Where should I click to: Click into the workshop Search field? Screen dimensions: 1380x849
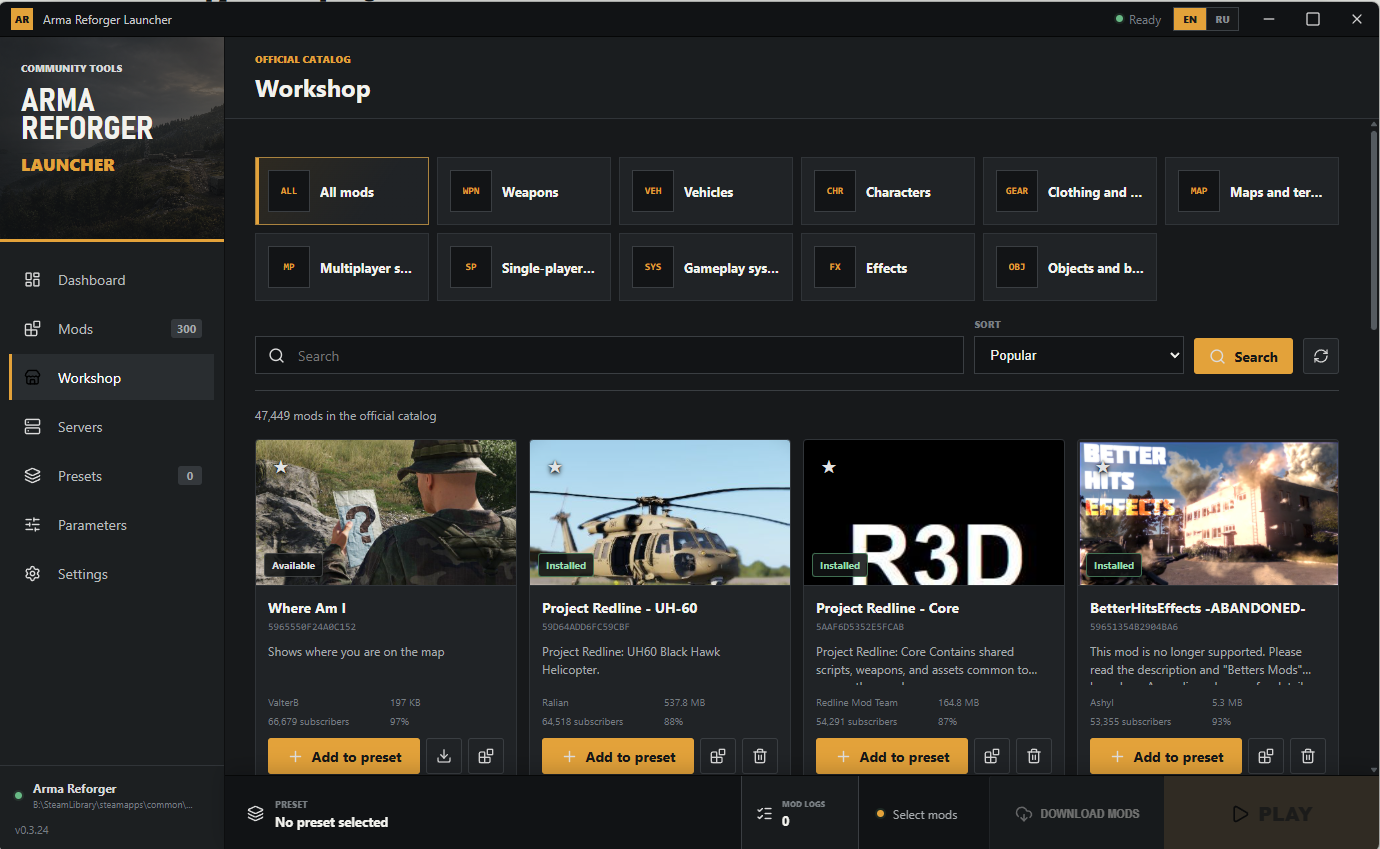pos(609,355)
